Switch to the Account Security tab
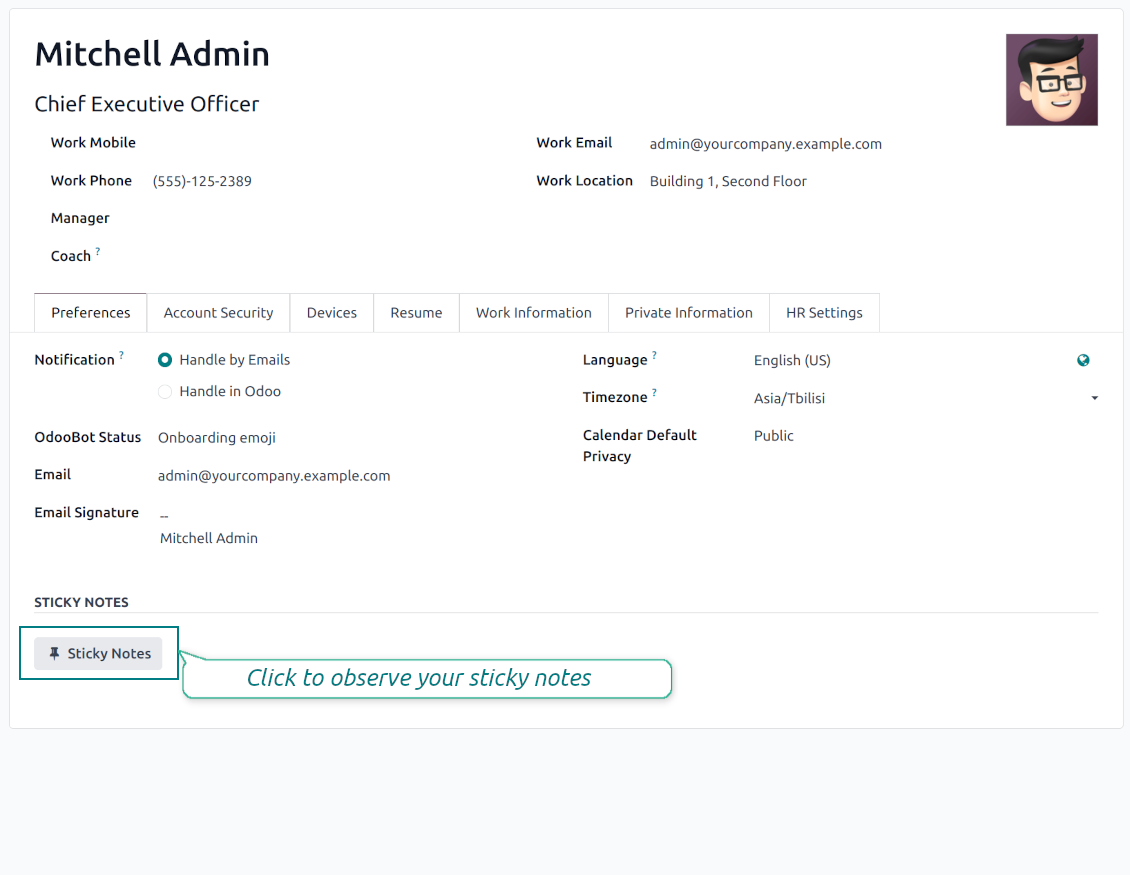 coord(218,313)
